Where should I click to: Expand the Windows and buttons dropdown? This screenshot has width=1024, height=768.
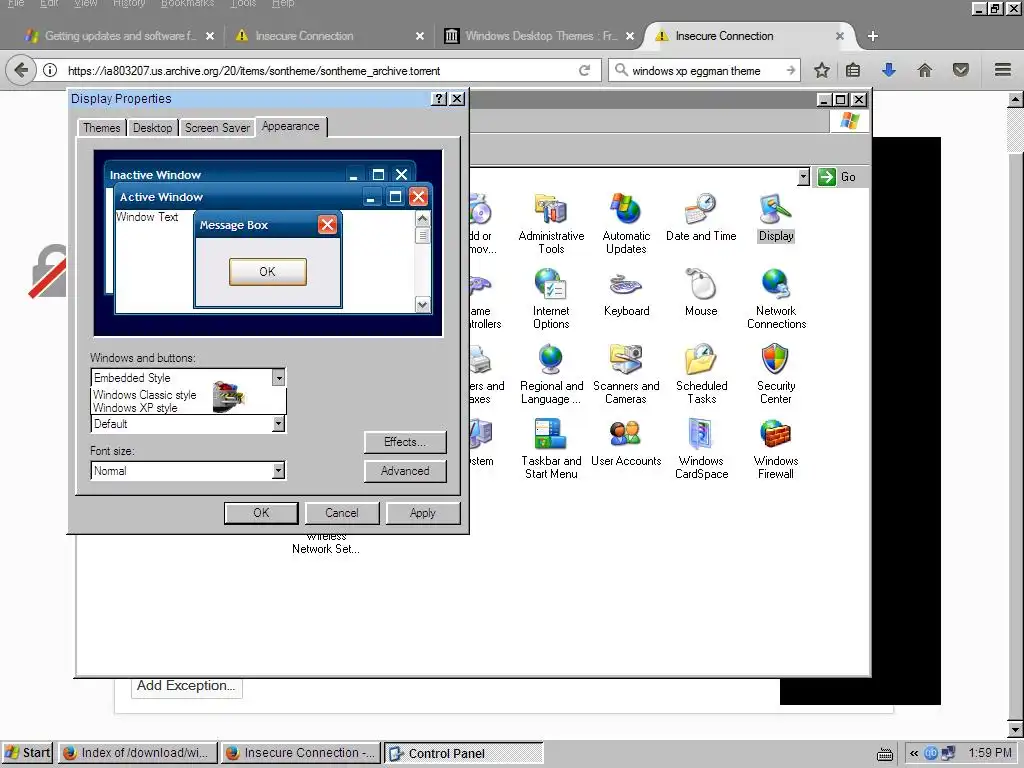279,377
